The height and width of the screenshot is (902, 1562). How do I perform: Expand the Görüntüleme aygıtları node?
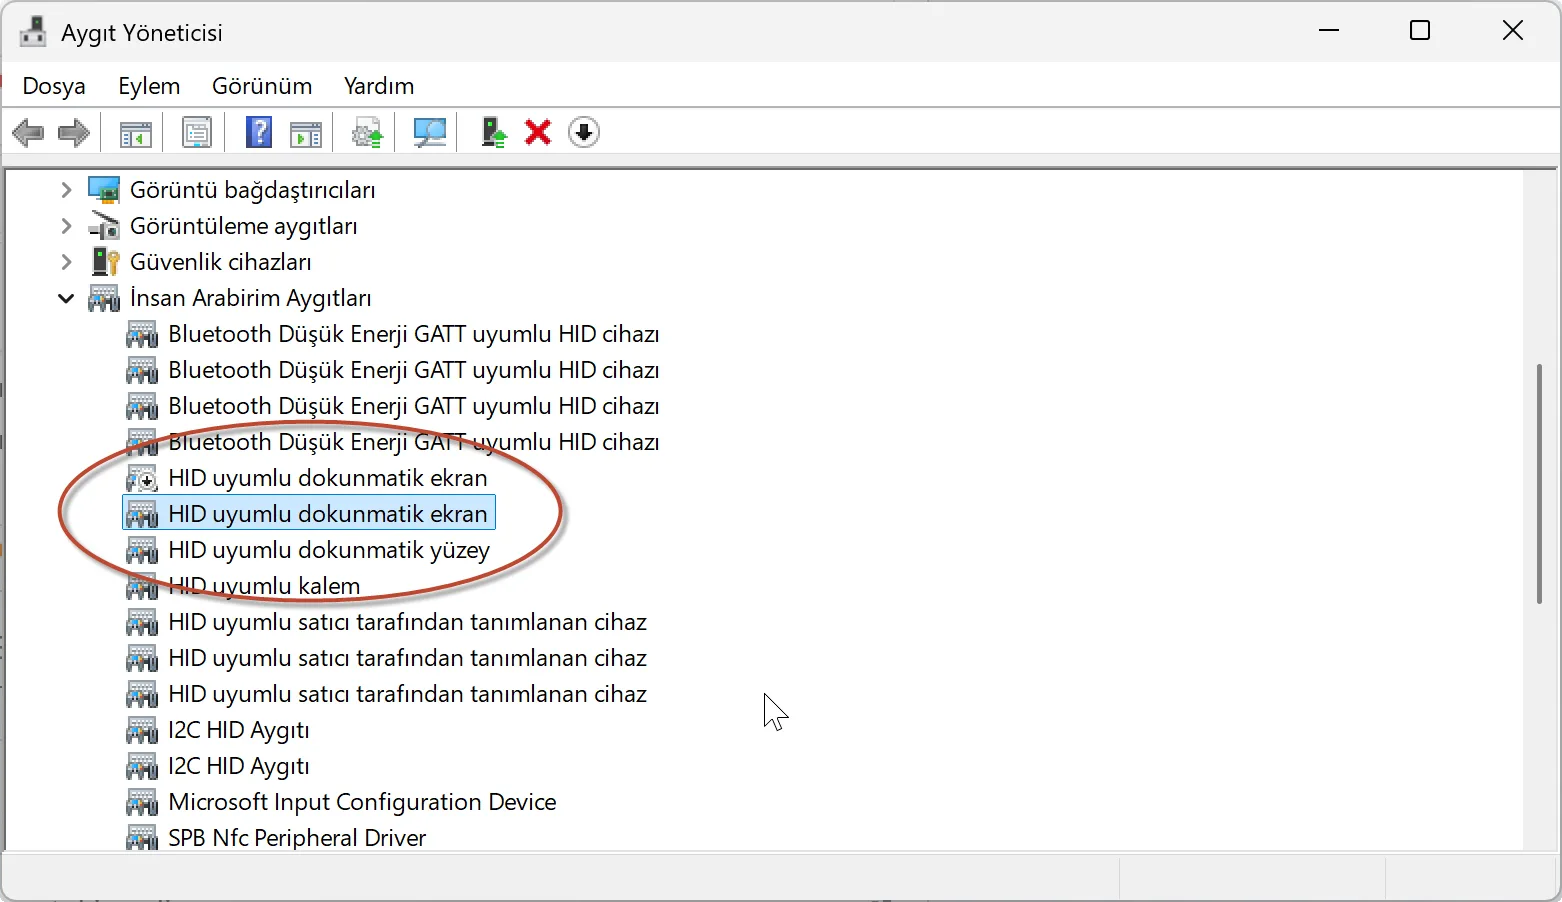point(66,226)
